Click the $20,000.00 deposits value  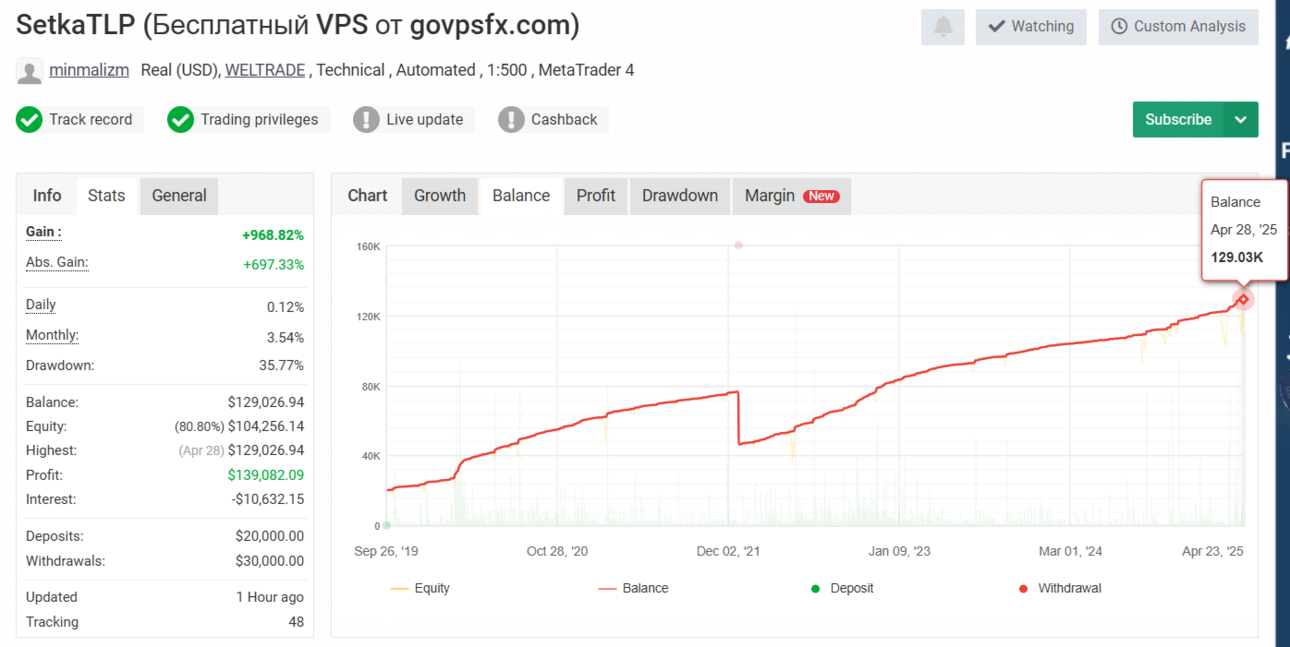269,537
